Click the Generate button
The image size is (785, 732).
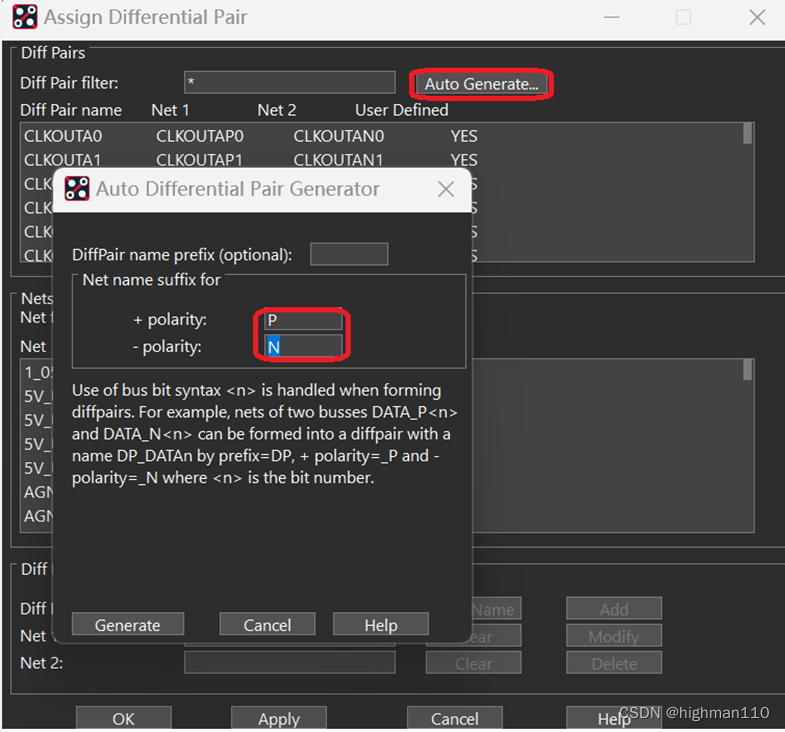127,625
